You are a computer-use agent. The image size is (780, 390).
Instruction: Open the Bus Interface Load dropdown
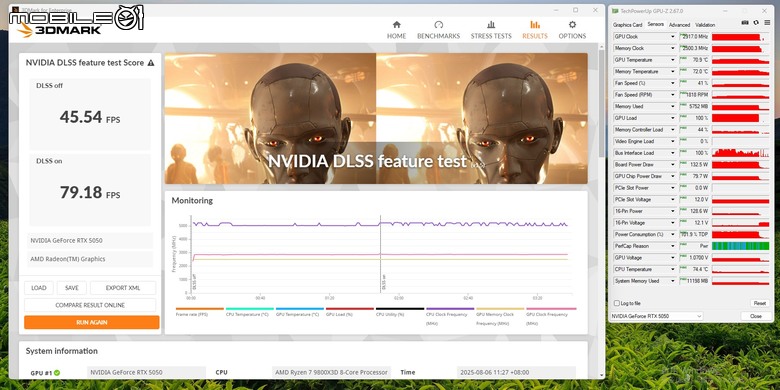(673, 153)
